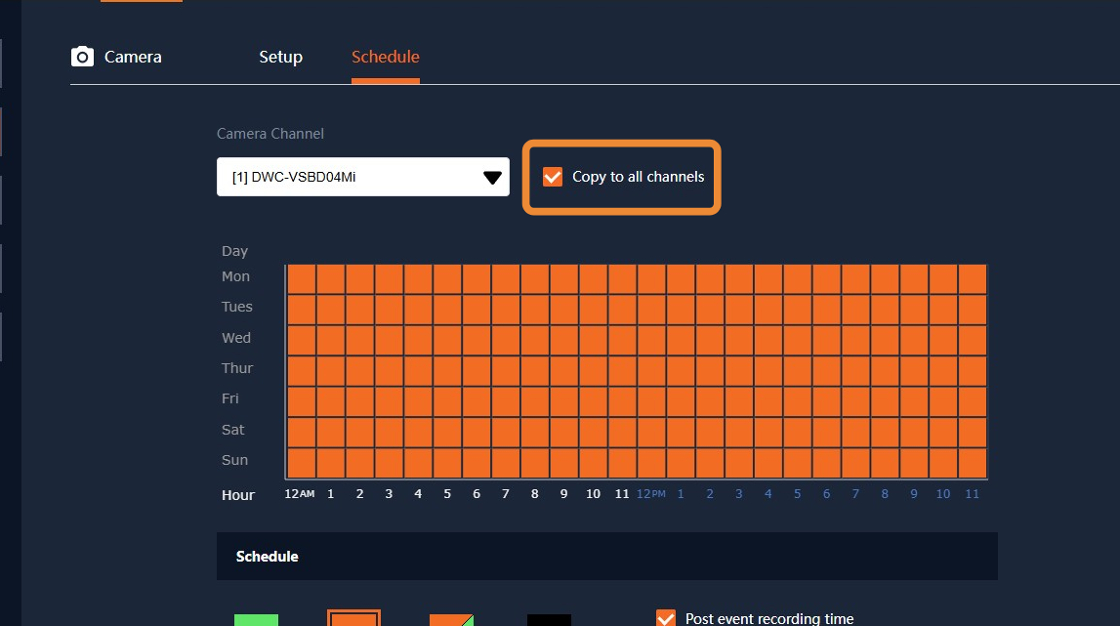Screen dimensions: 1120x626
Task: Select the orange and green split swatch
Action: (x=451, y=620)
